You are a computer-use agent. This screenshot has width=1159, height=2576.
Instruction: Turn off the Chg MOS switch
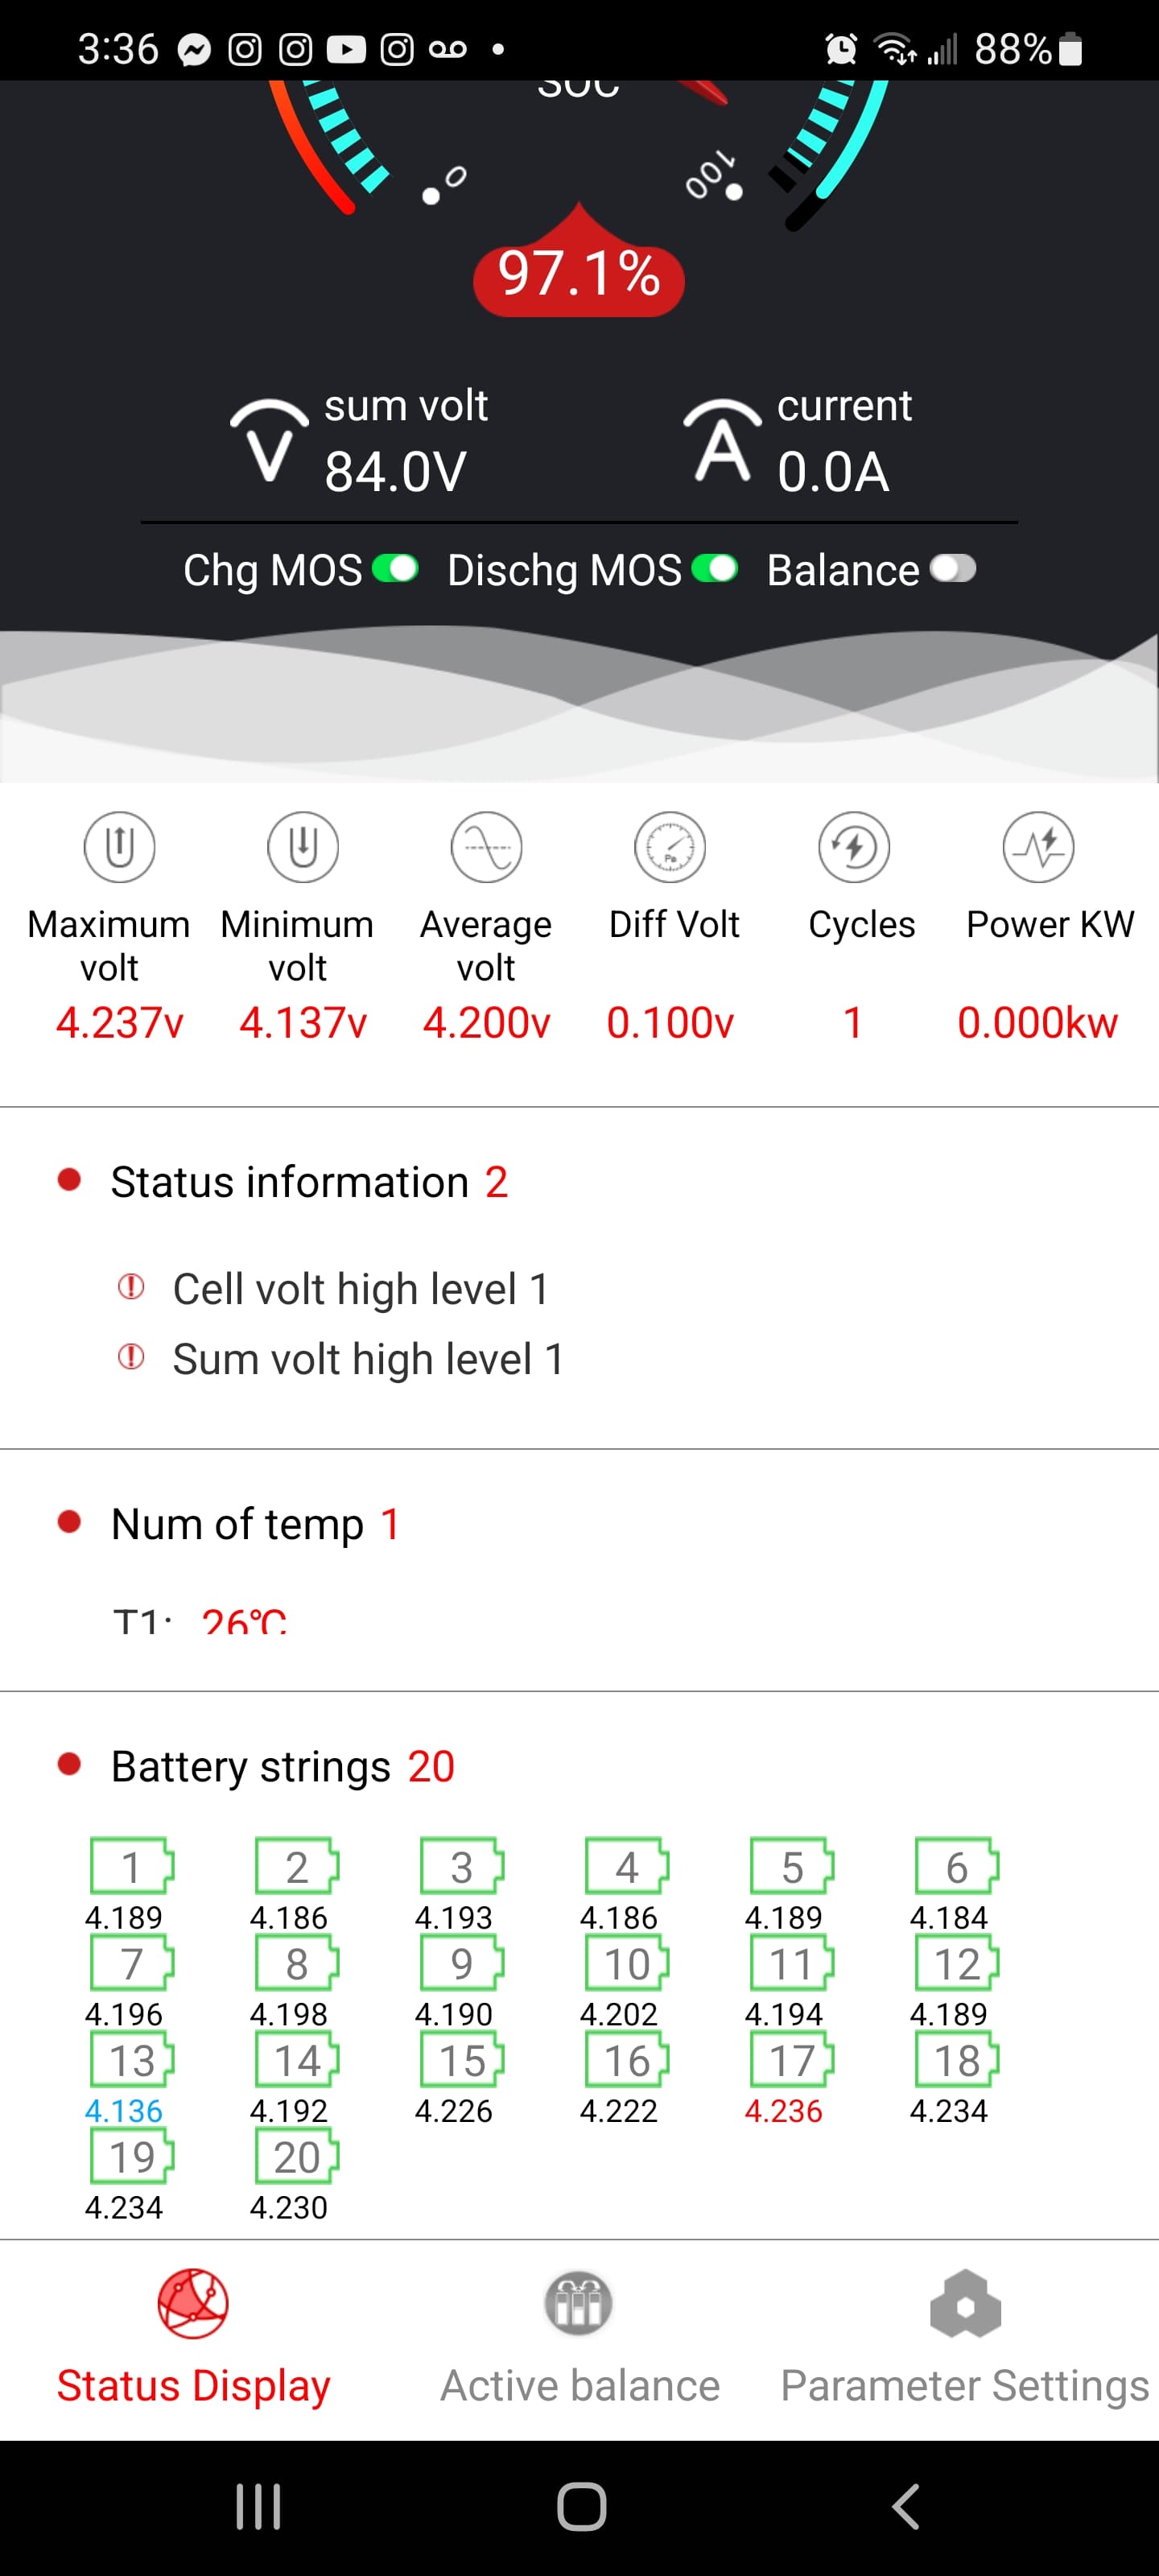click(395, 569)
